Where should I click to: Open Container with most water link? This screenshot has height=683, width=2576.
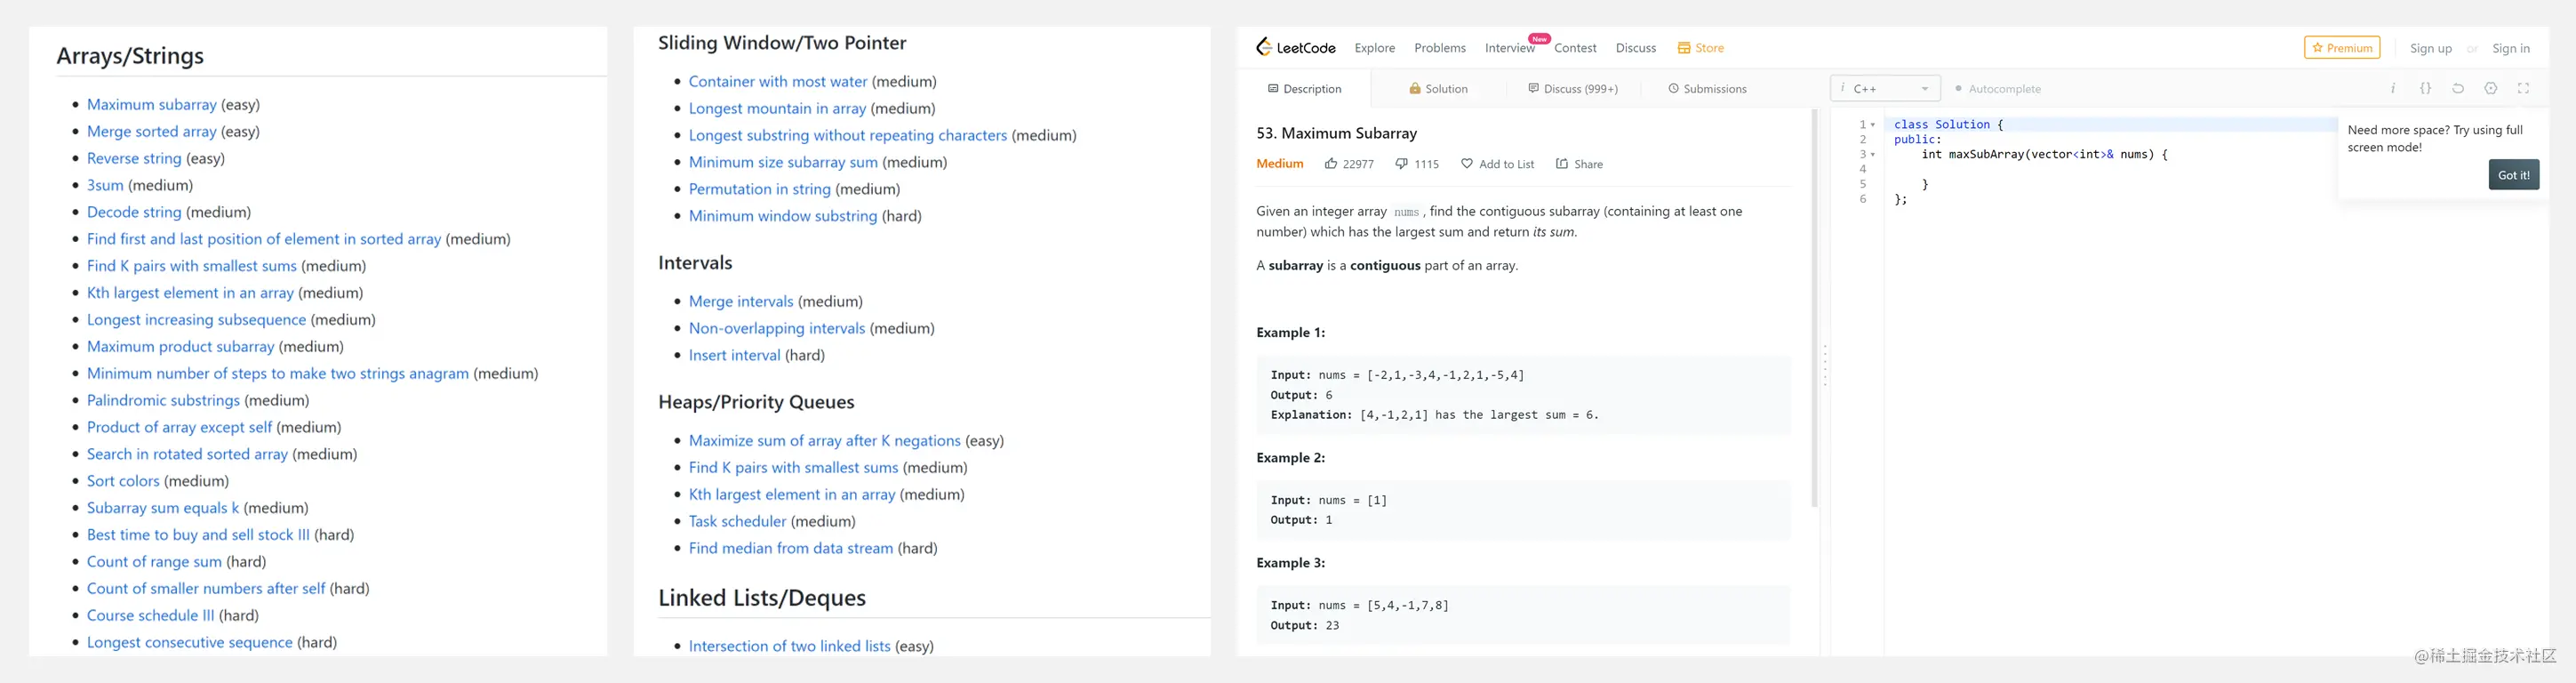(x=778, y=81)
